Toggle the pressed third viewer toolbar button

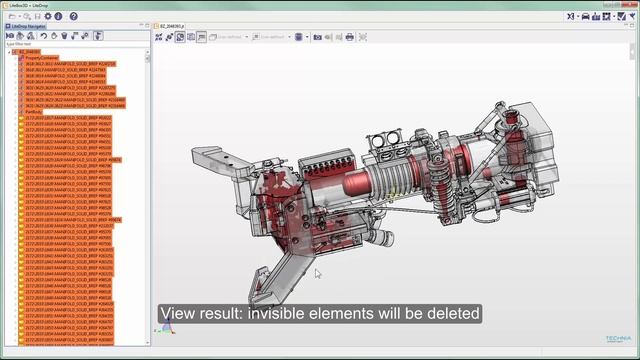click(x=180, y=37)
